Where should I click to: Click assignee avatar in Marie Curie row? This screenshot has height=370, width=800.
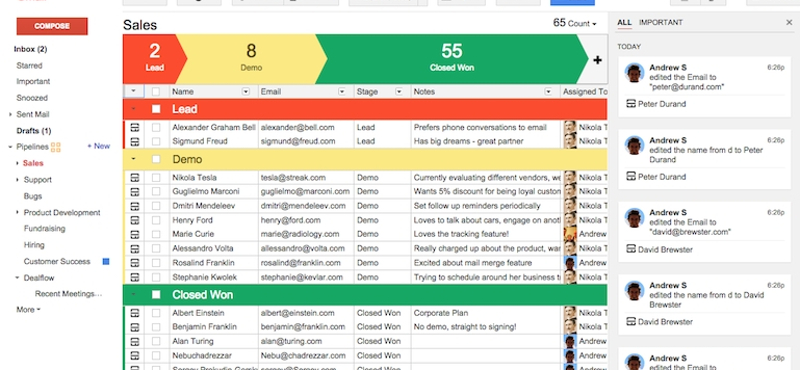(x=570, y=234)
